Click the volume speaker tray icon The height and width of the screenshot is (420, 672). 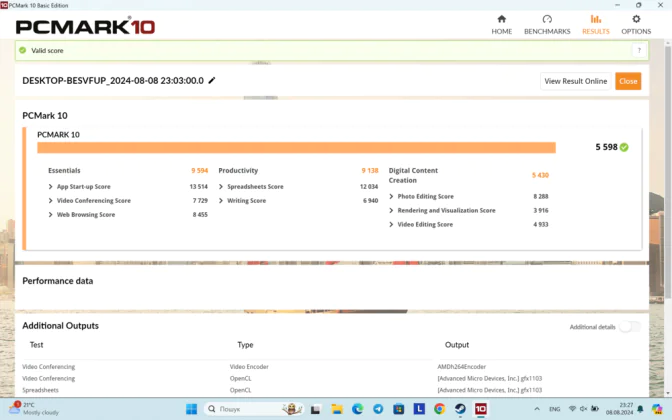pyautogui.click(x=583, y=409)
